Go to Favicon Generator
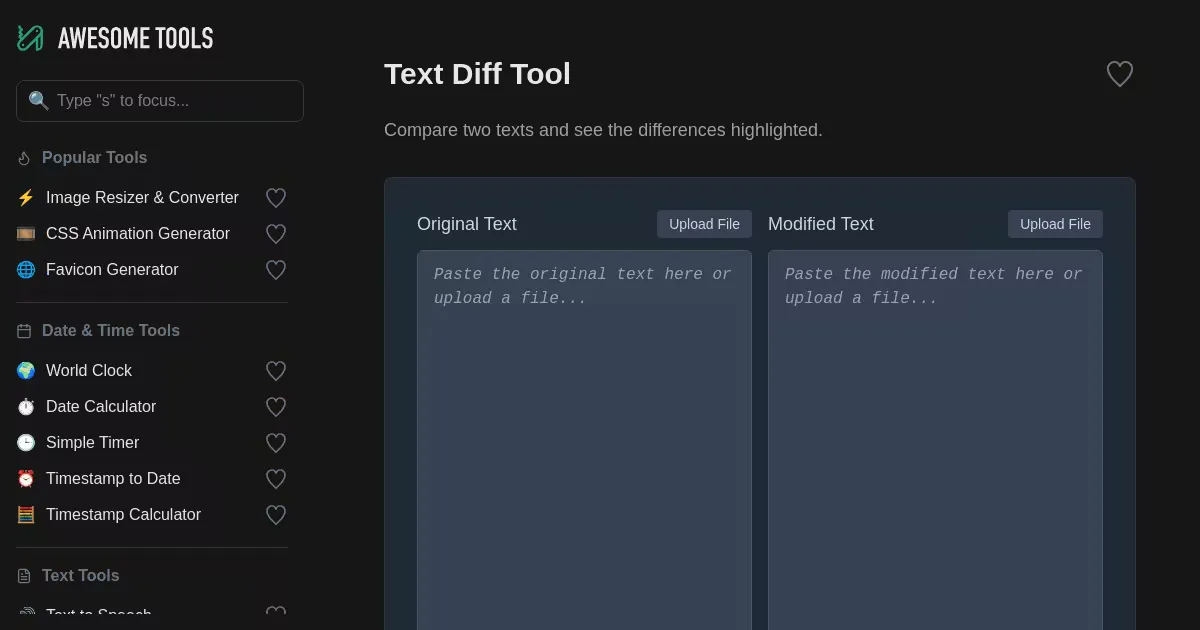Image resolution: width=1200 pixels, height=630 pixels. pos(112,270)
